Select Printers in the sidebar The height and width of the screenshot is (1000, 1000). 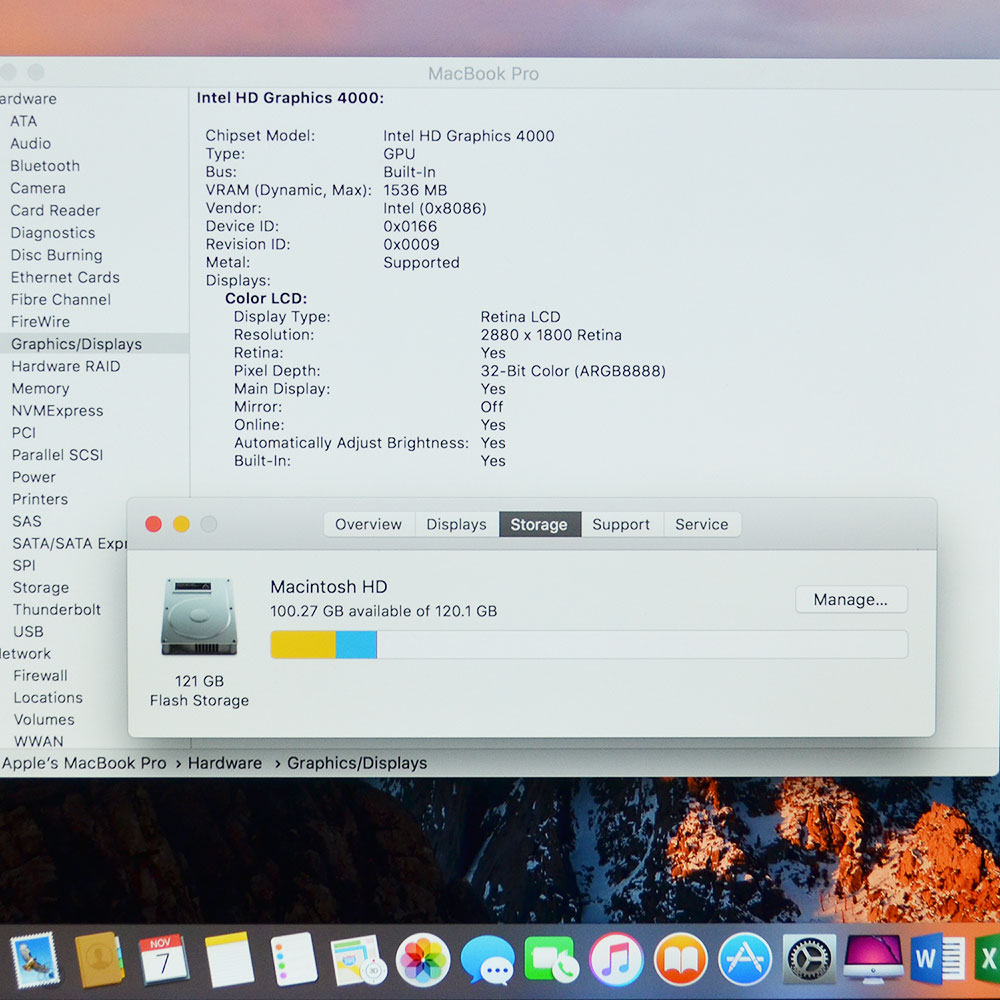click(x=40, y=499)
